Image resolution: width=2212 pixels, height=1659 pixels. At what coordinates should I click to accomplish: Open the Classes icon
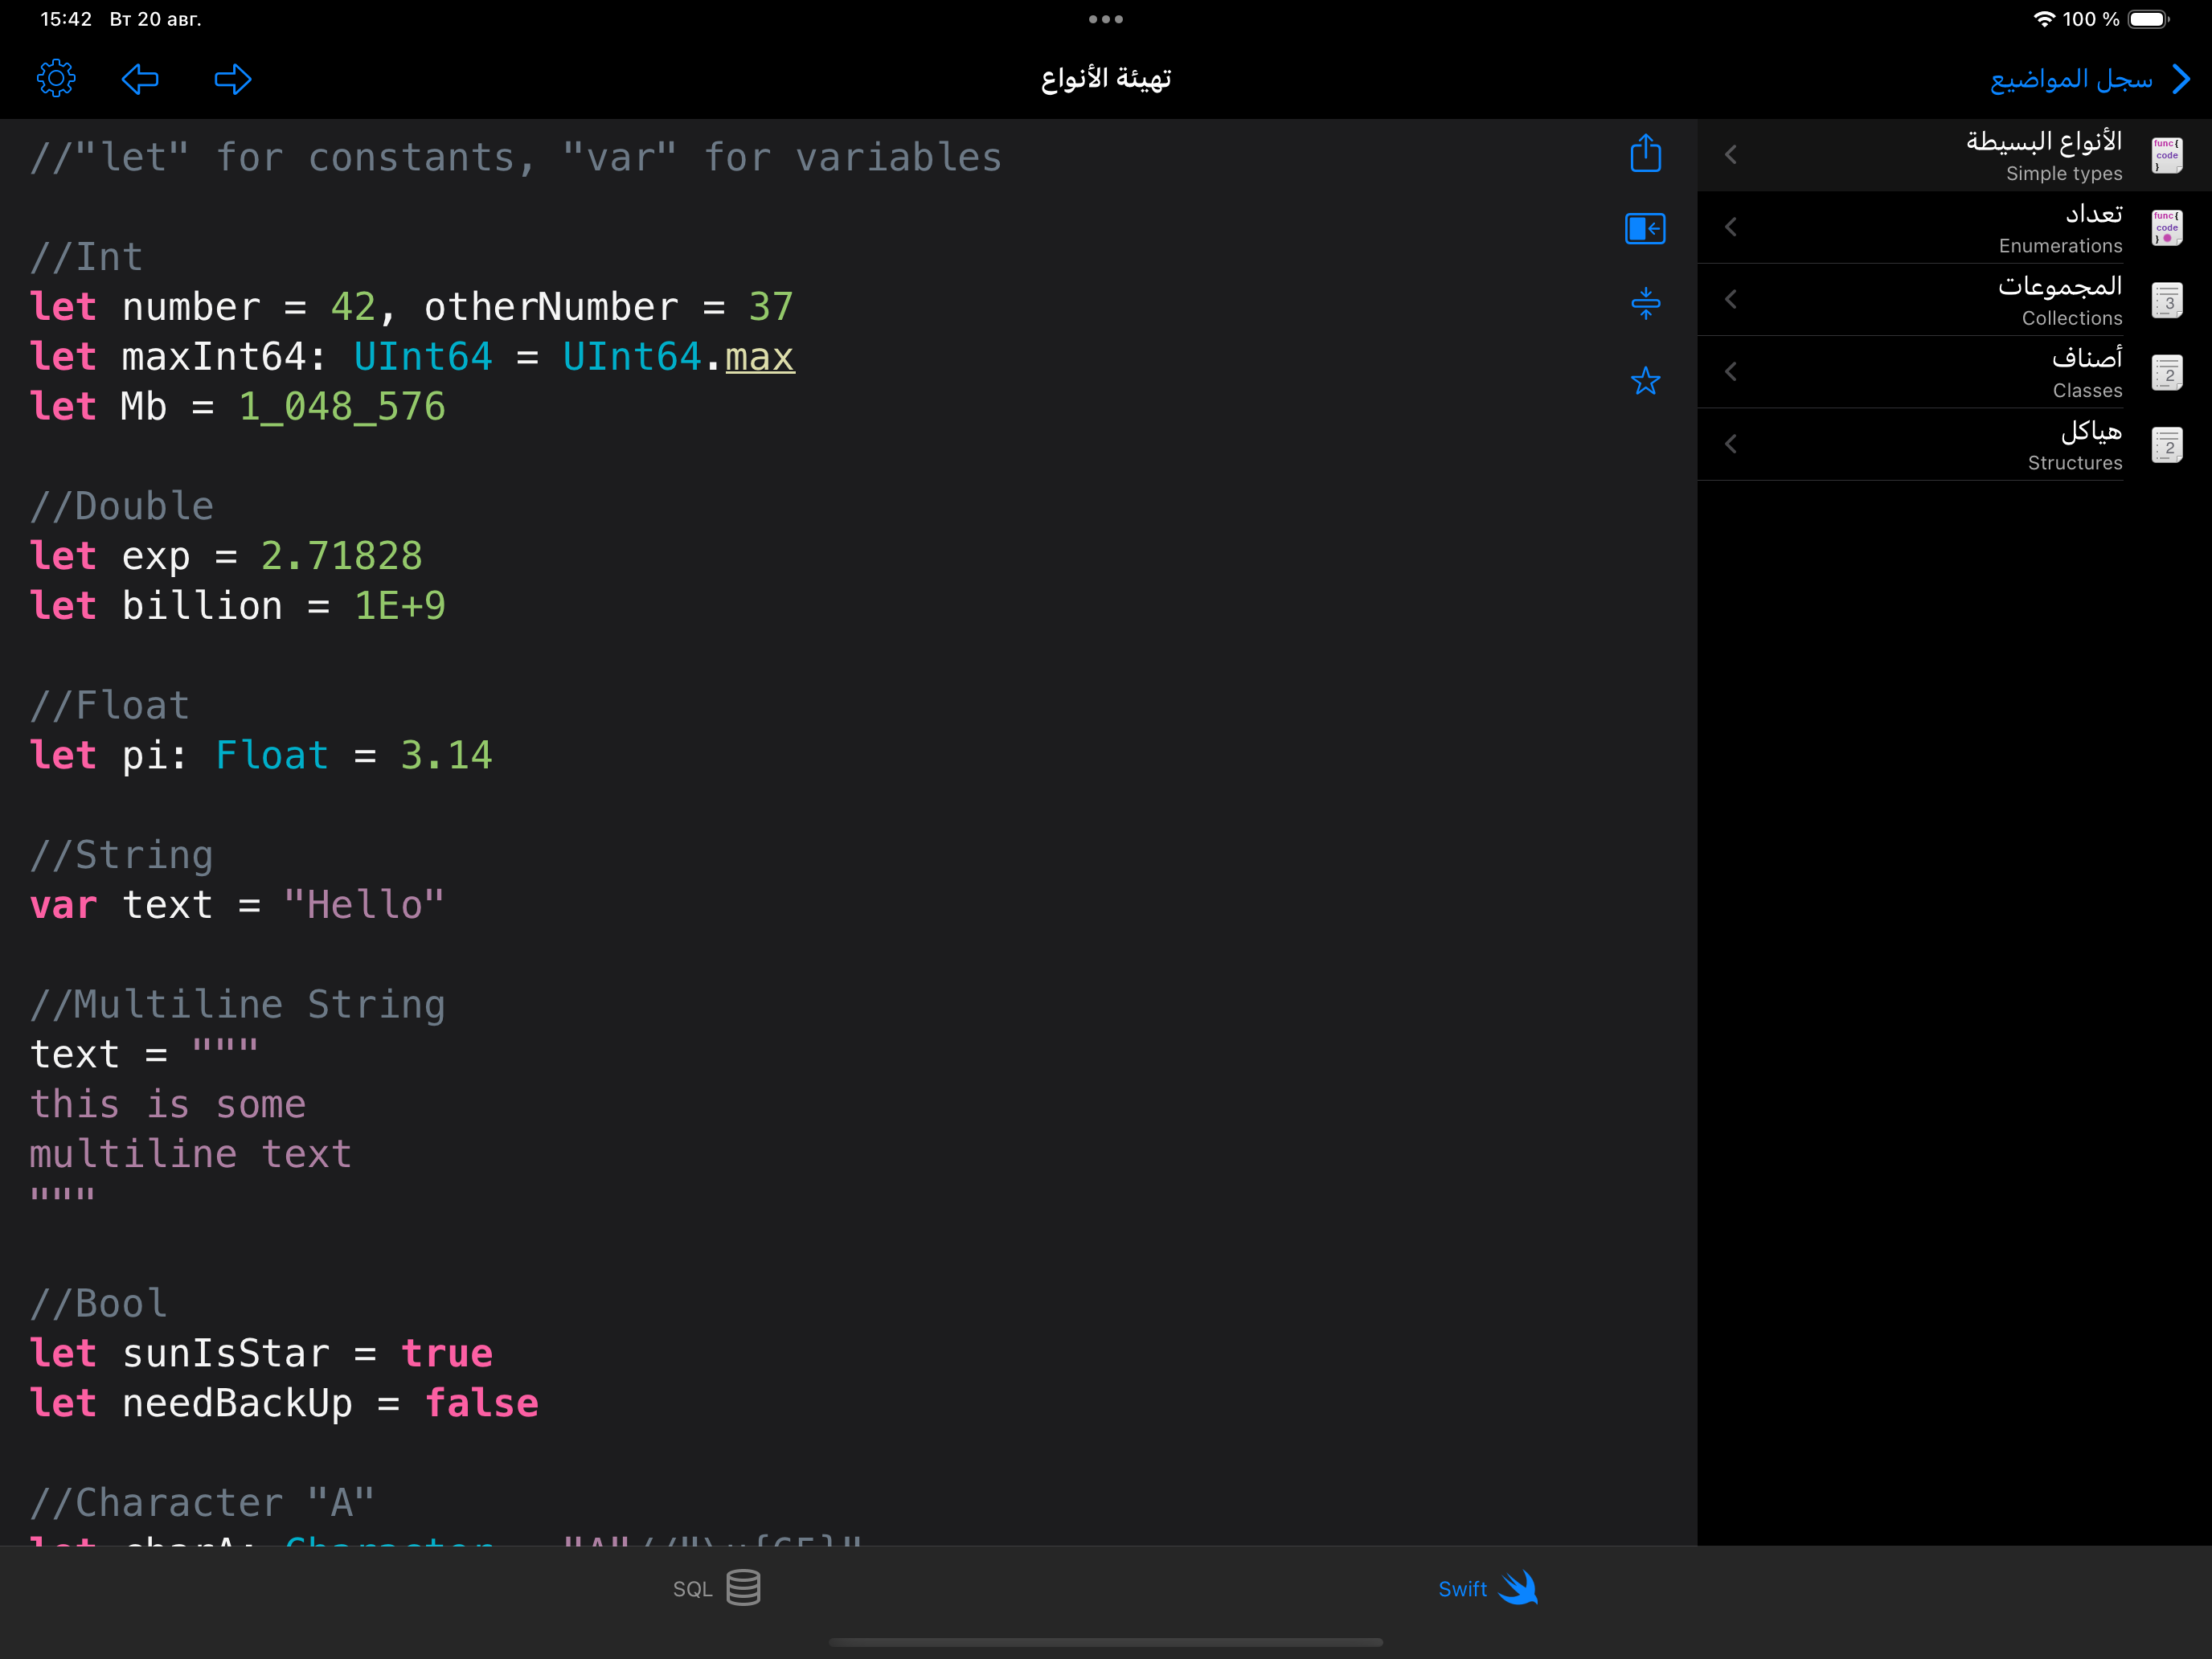pyautogui.click(x=2167, y=372)
